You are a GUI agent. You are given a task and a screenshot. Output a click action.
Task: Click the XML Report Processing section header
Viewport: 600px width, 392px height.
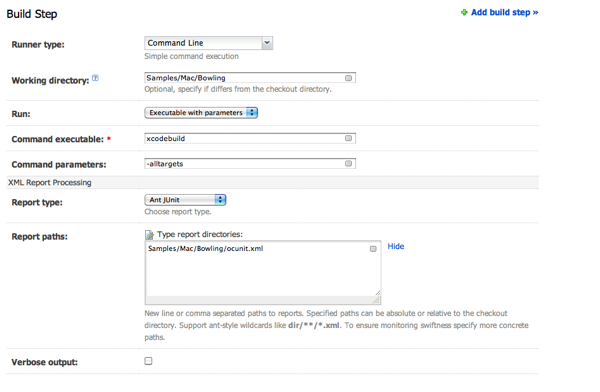point(272,183)
